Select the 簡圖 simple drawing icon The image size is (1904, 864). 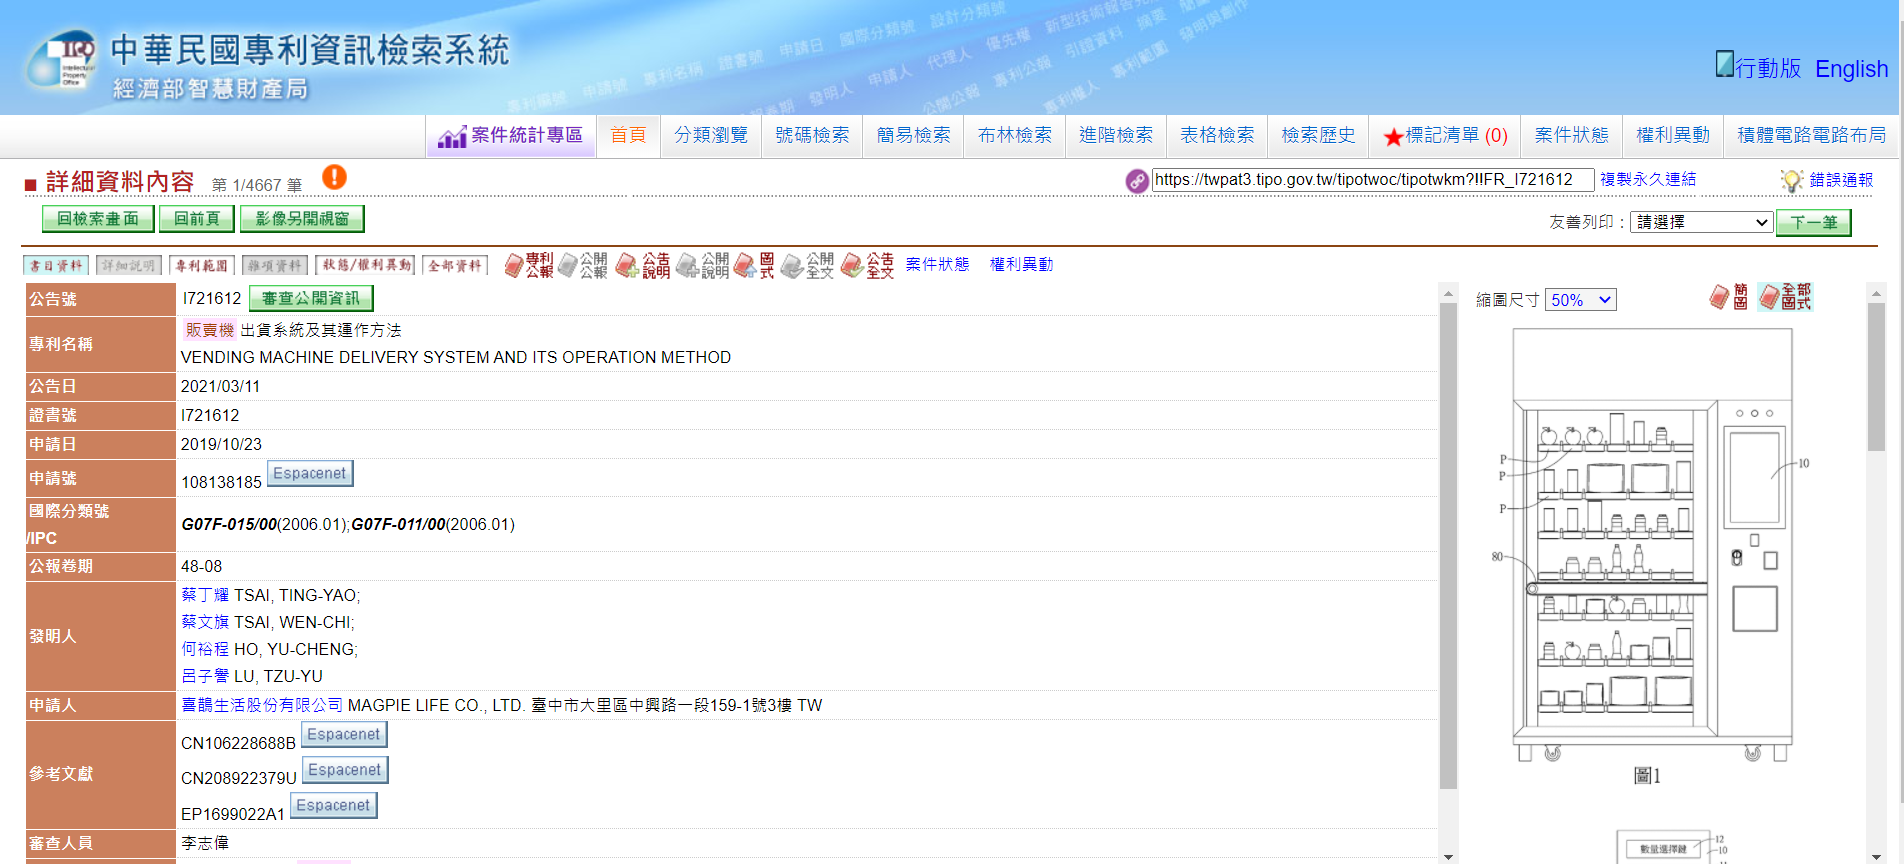tap(1729, 297)
